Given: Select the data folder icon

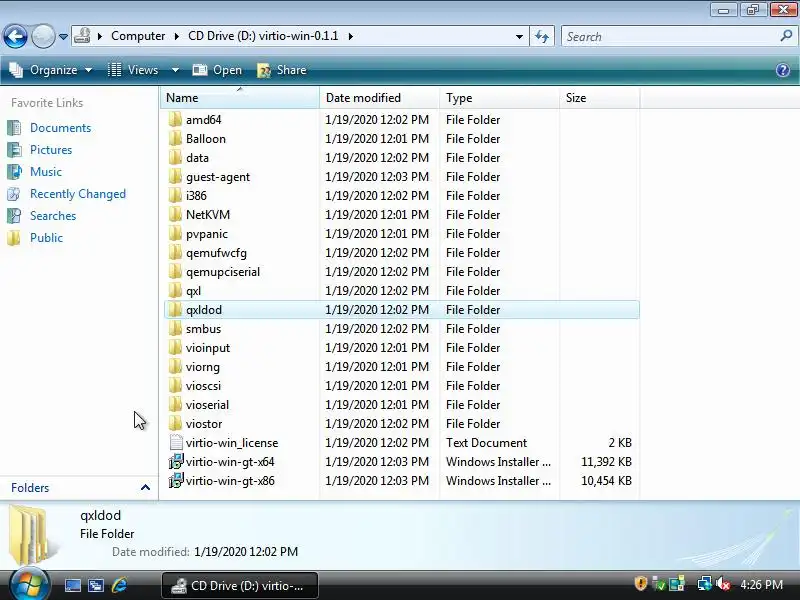Looking at the screenshot, I should pyautogui.click(x=175, y=158).
